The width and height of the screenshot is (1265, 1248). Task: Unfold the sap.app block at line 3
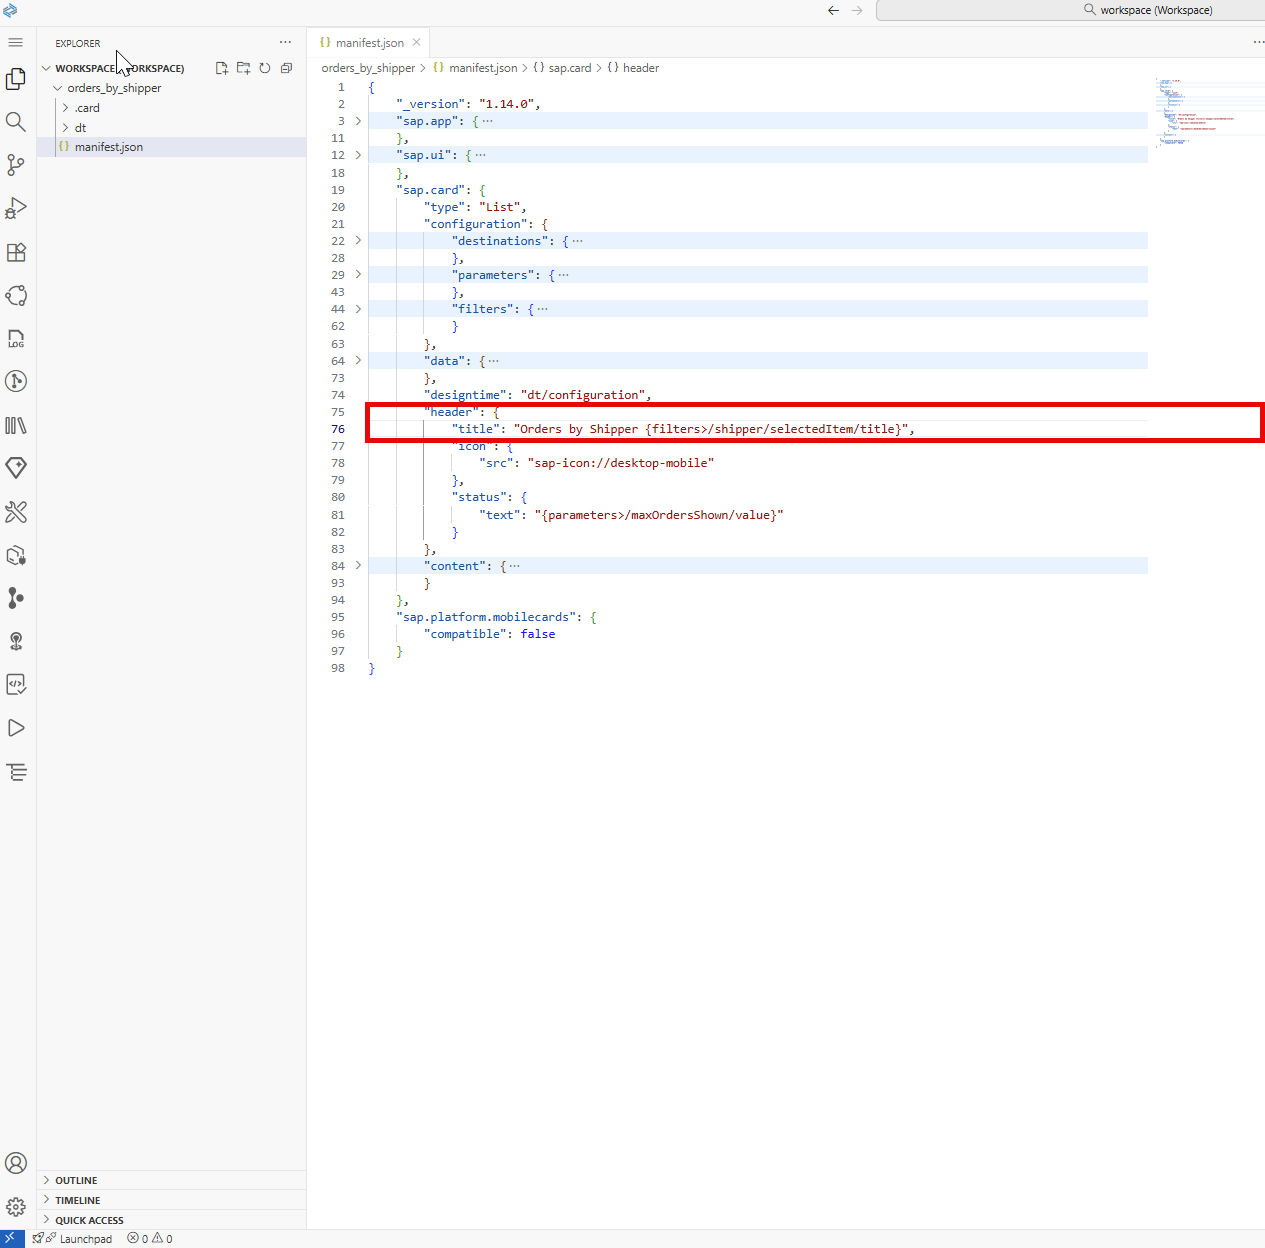tap(358, 121)
